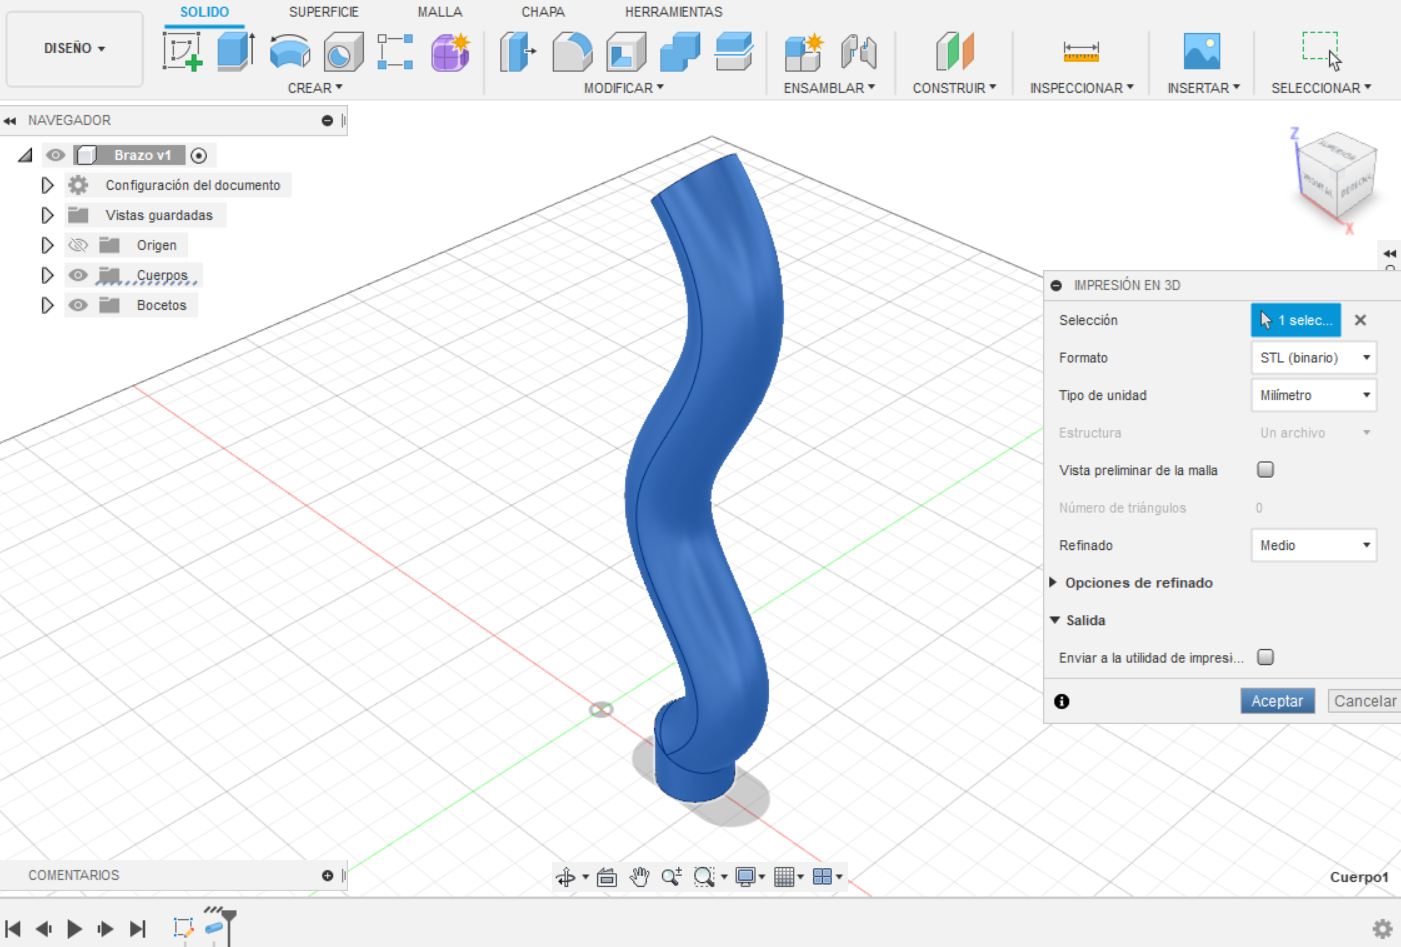Open the MODIFICAR menu

coord(624,88)
